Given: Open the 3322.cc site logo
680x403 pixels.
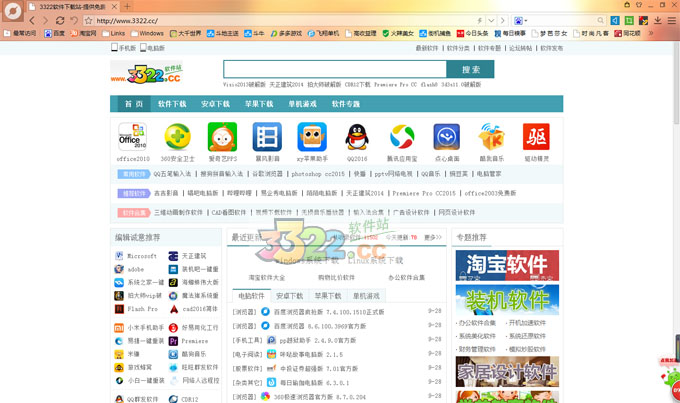Looking at the screenshot, I should coord(146,73).
